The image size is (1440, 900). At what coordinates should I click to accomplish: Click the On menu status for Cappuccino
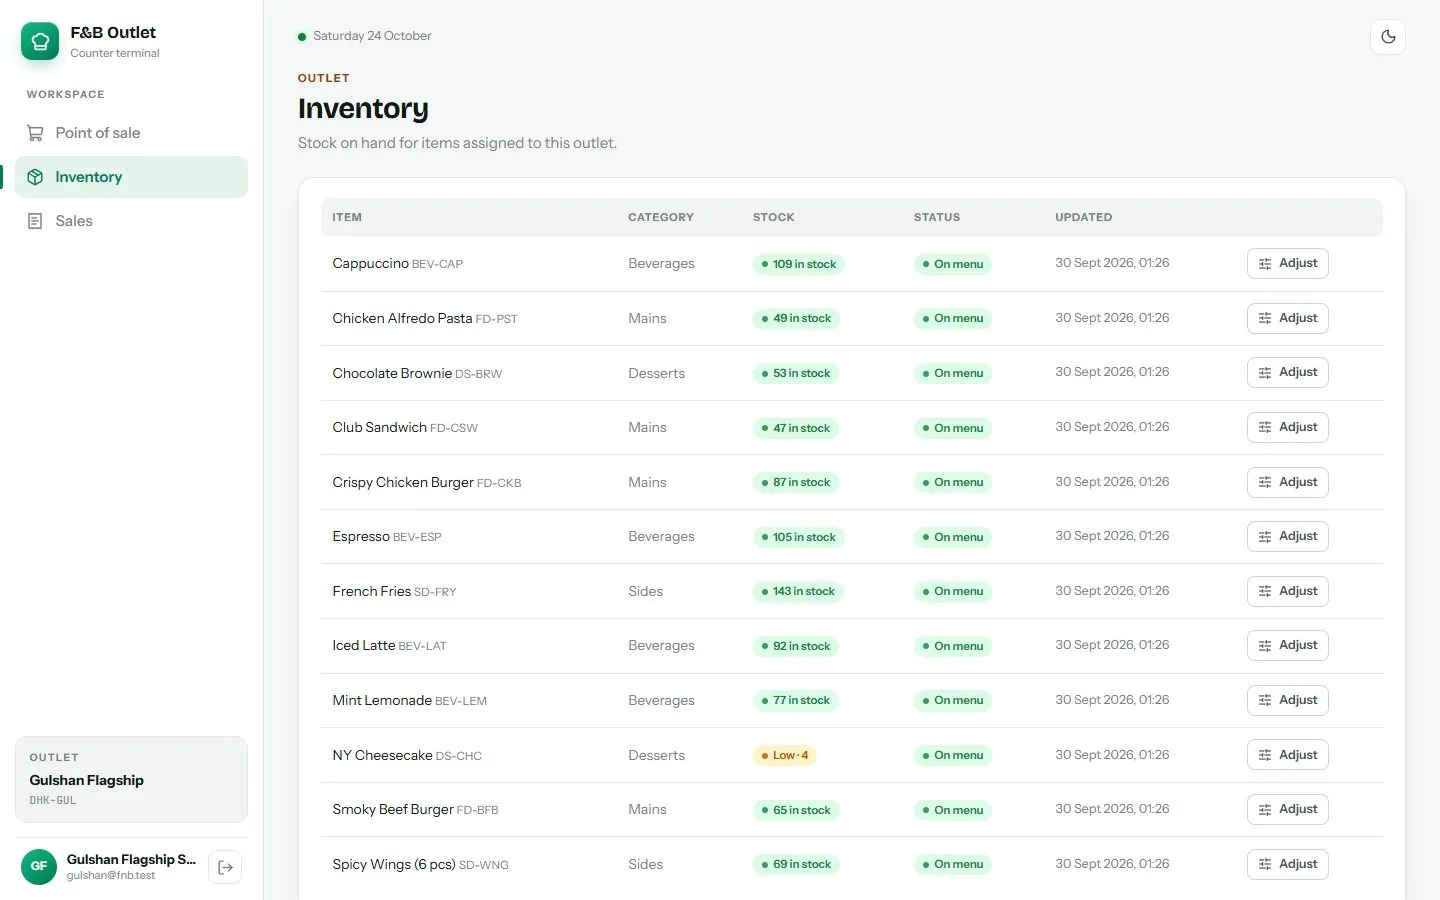[953, 264]
